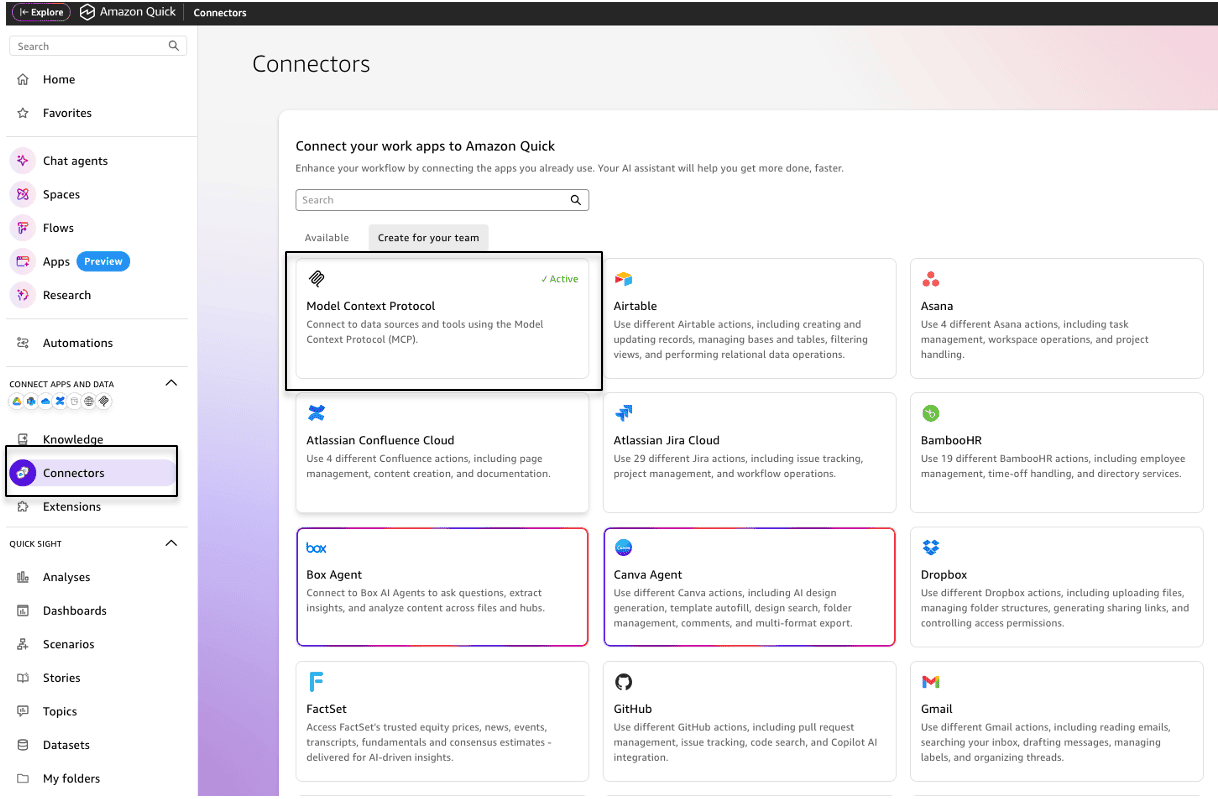
Task: Open the BambooHR connector card
Action: tap(1056, 452)
